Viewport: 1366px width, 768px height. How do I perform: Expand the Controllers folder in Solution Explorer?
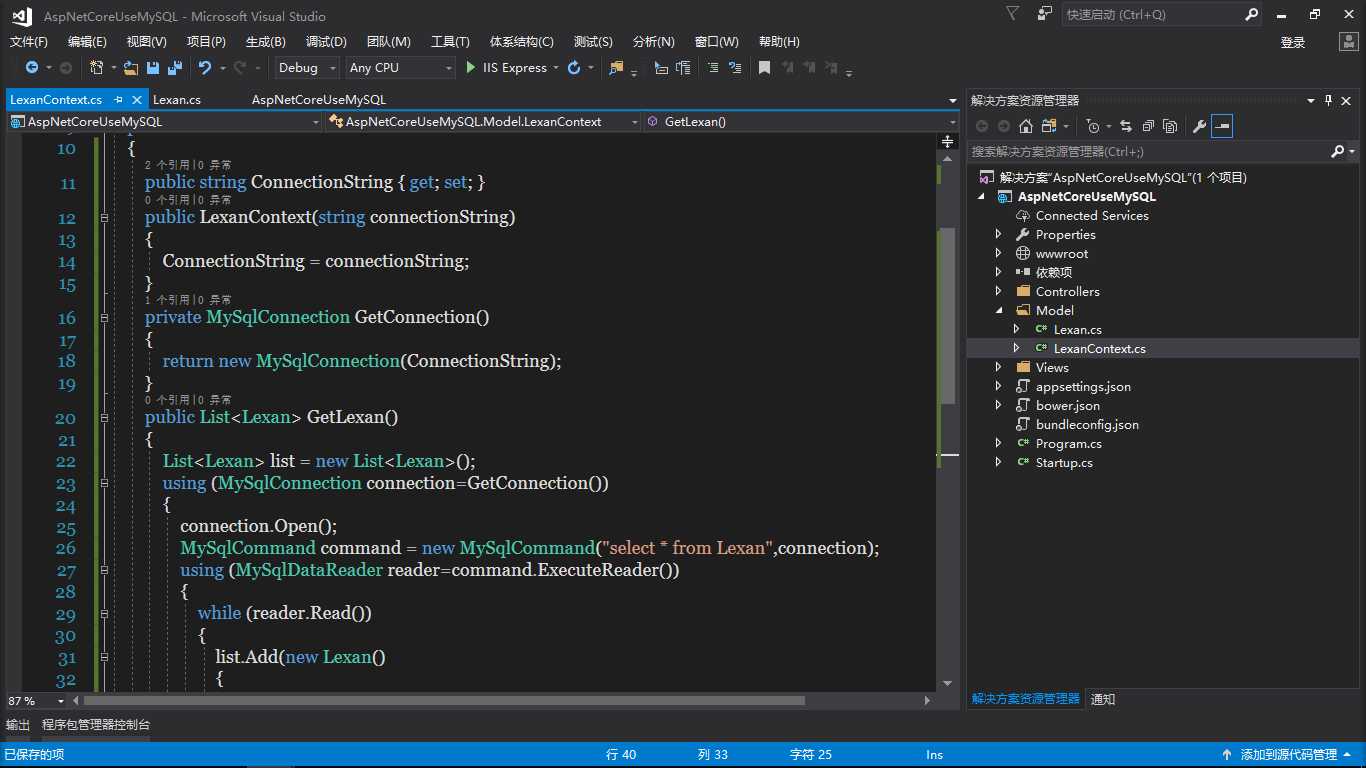998,292
